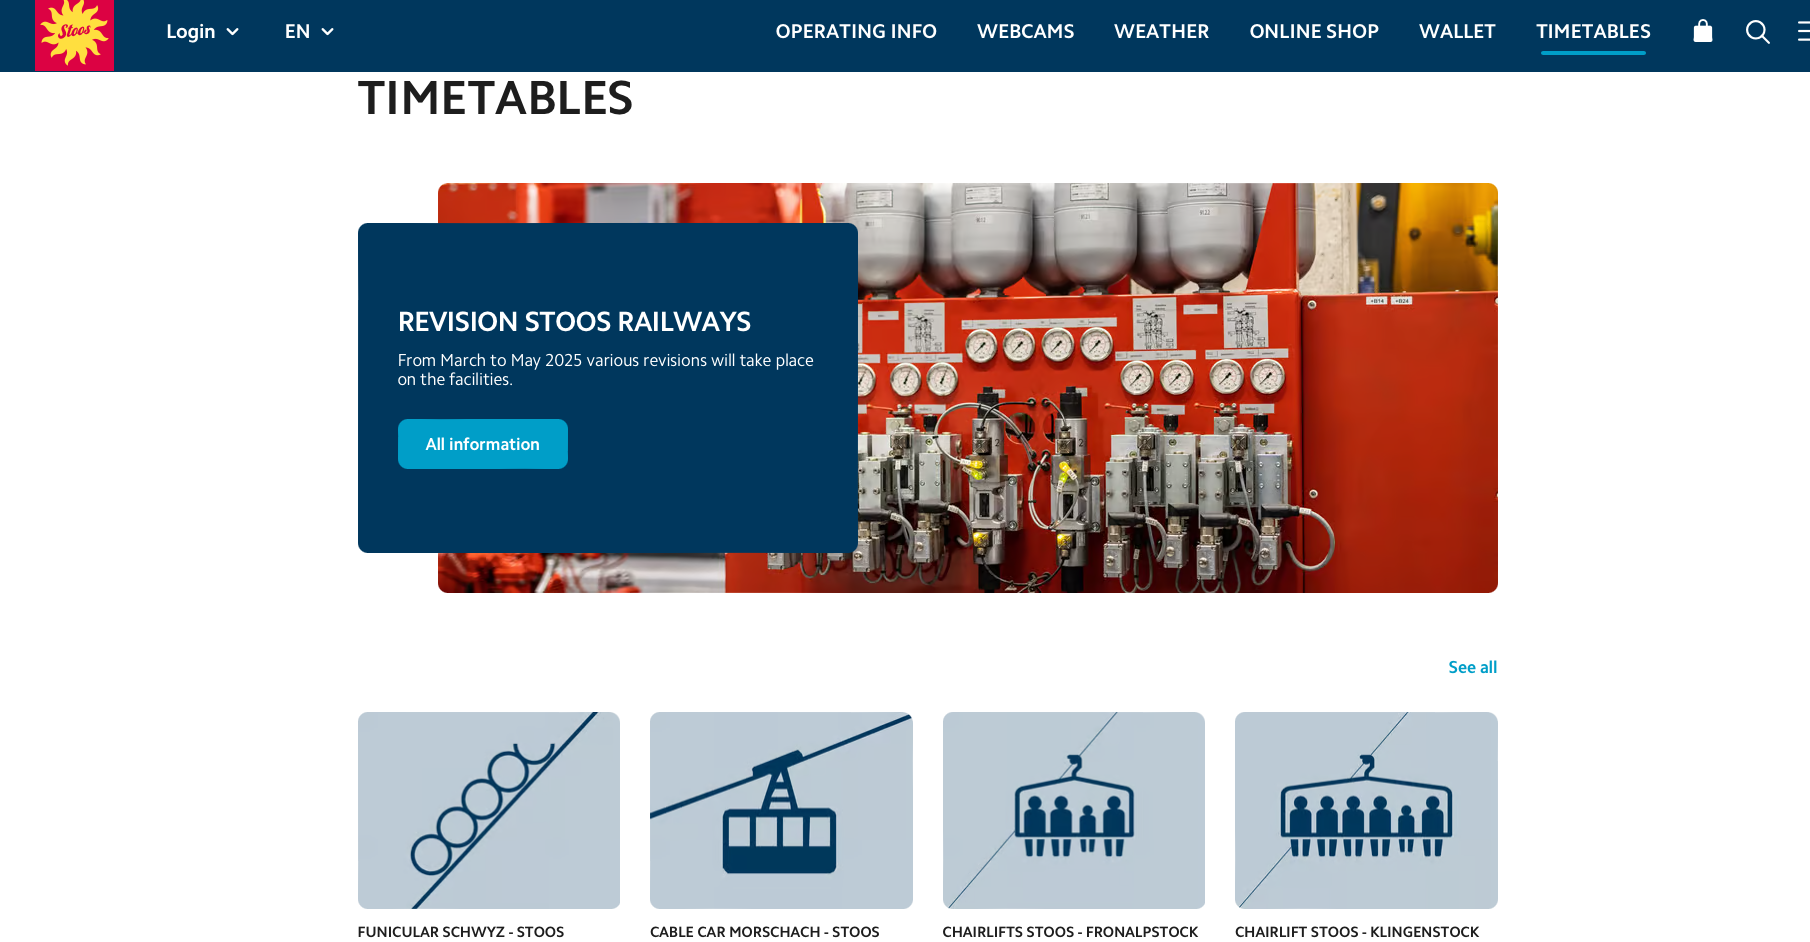The image size is (1810, 942).
Task: Open the Chairlifts Stoos - Fronalpstock icon card
Action: (1074, 810)
